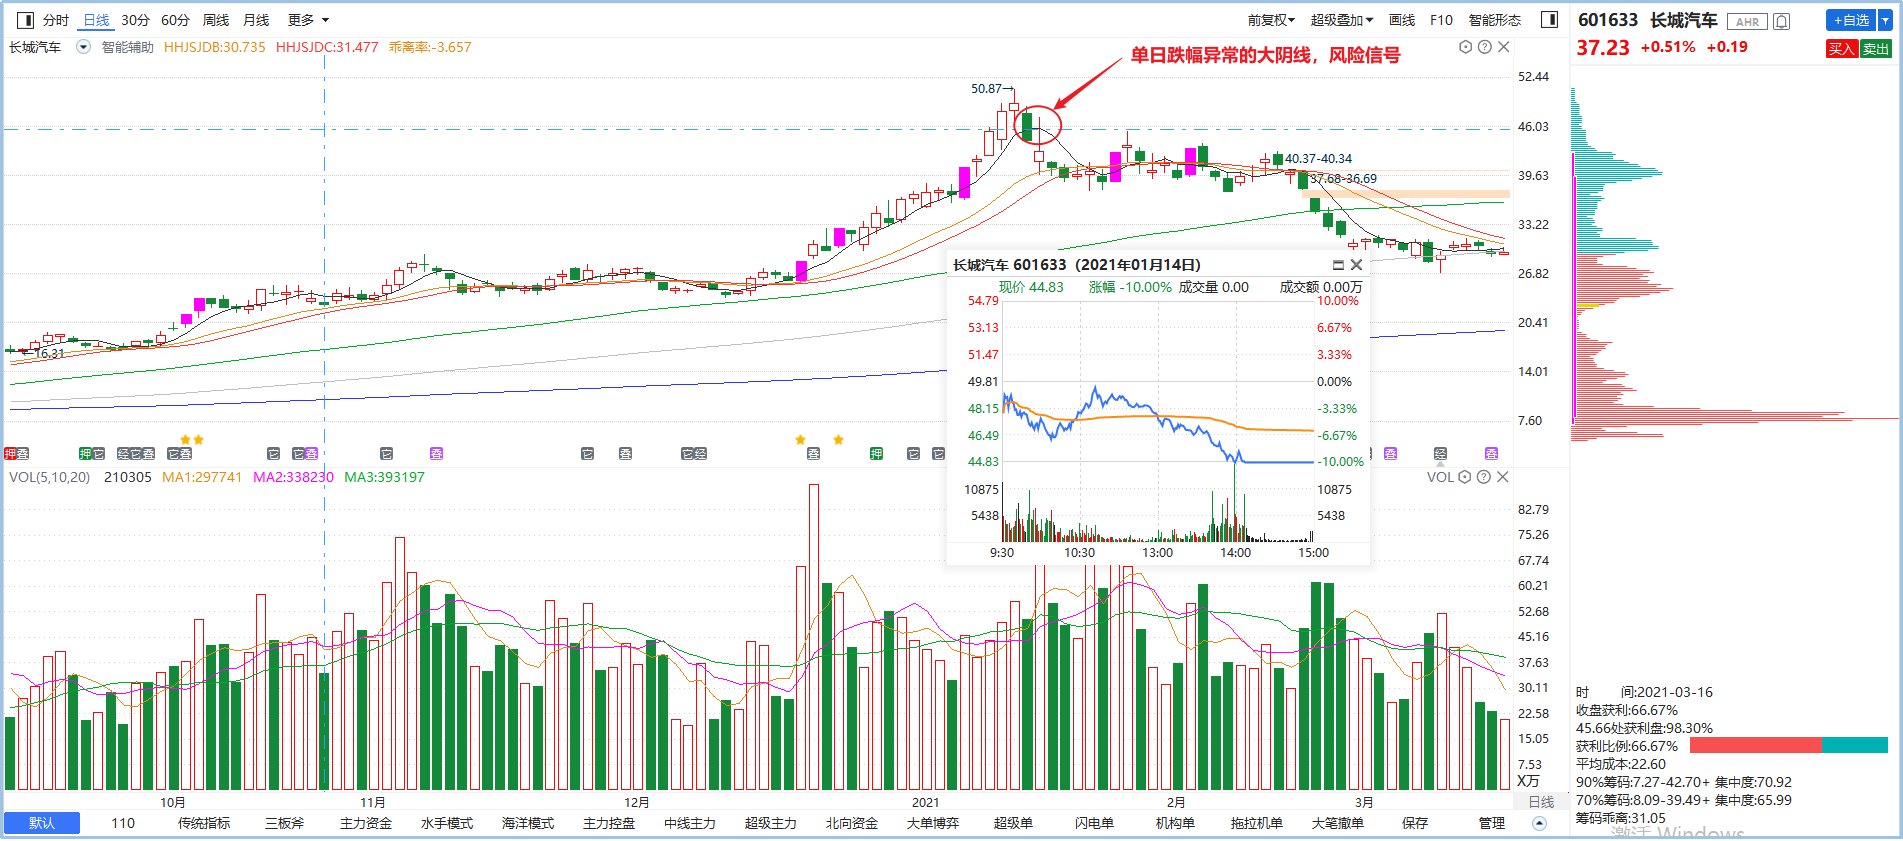Click the 日线 label beside volume axis
Screen dimensions: 1903x841
pyautogui.click(x=1541, y=802)
